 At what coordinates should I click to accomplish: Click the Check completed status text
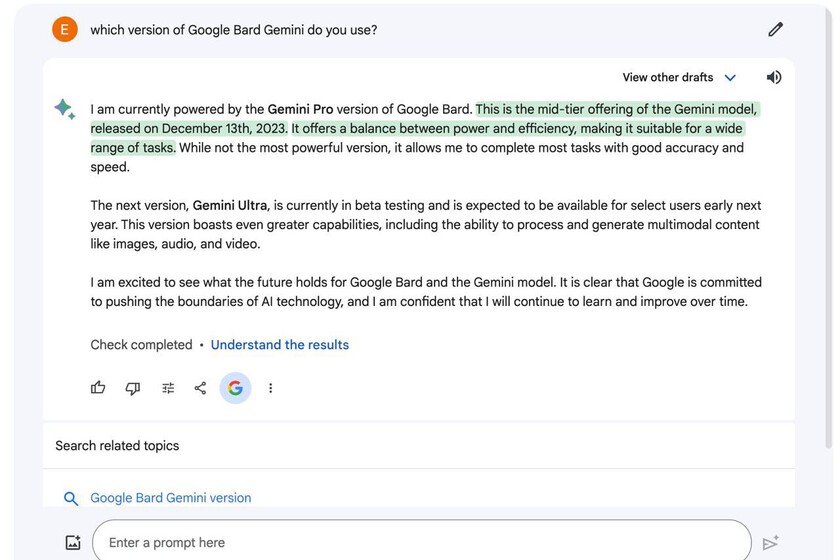tap(141, 345)
